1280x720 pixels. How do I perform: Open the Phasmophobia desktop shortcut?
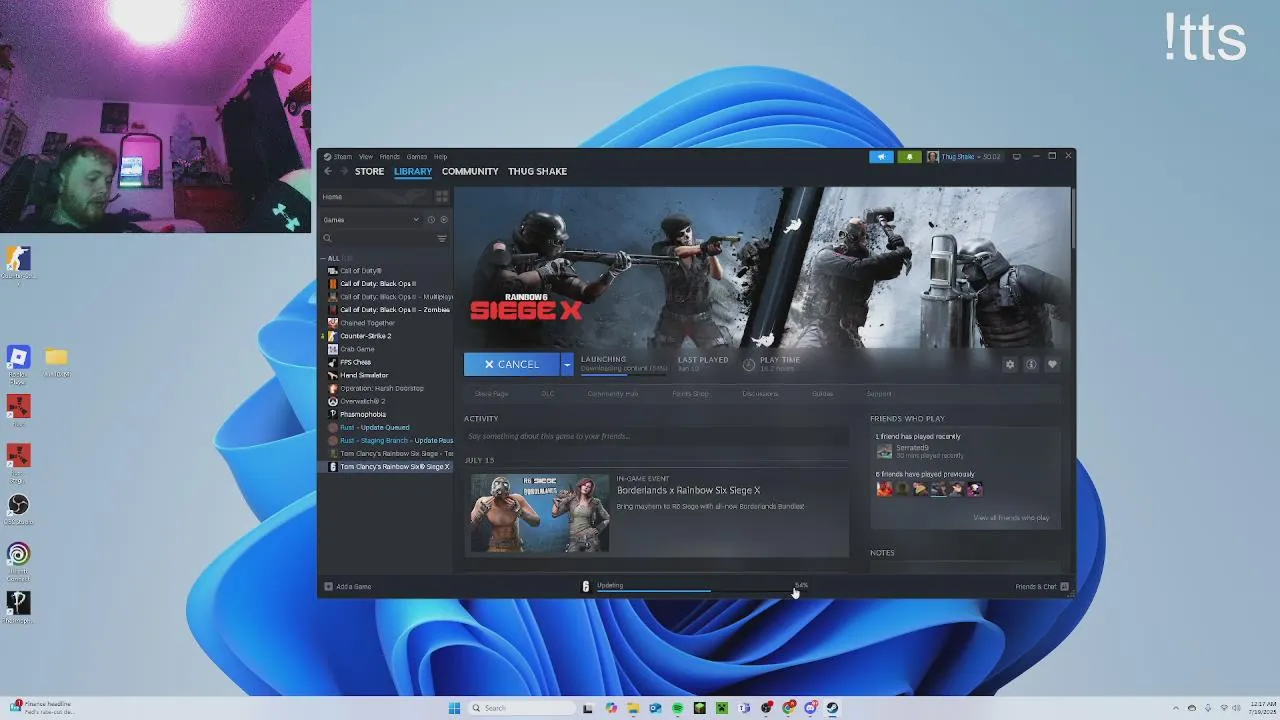(x=18, y=606)
